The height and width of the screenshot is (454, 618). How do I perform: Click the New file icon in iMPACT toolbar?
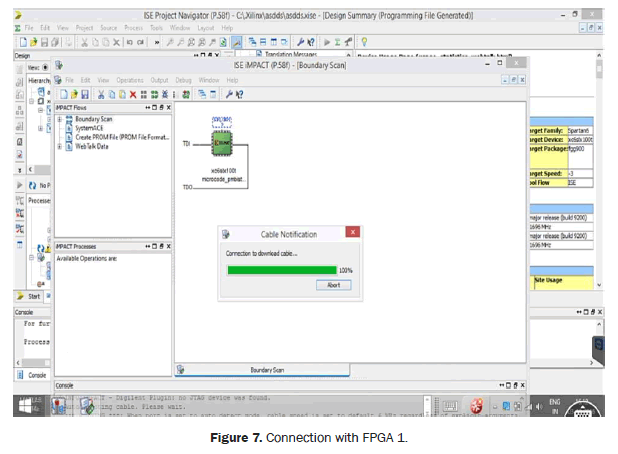coord(61,93)
